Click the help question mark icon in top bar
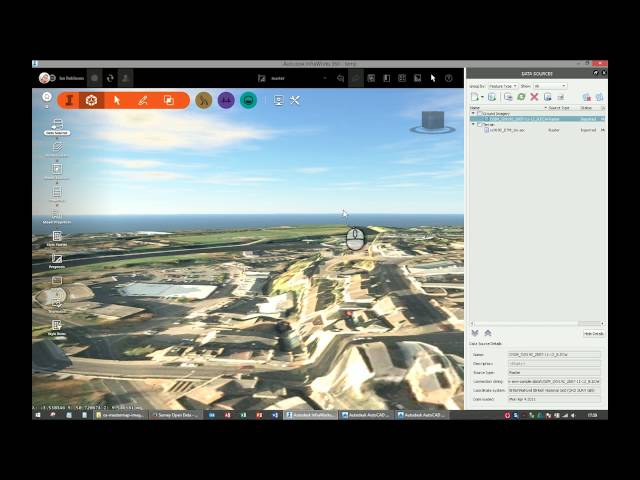The width and height of the screenshot is (640, 480). [x=449, y=78]
